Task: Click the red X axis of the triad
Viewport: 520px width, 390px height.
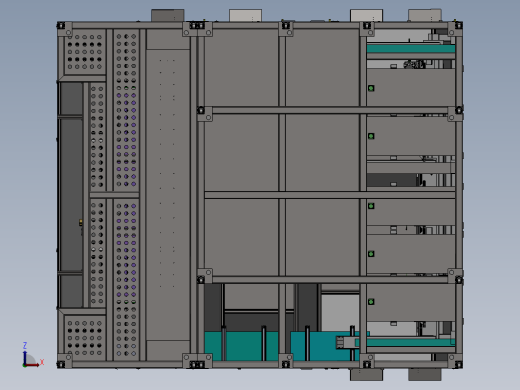Action: click(x=33, y=365)
